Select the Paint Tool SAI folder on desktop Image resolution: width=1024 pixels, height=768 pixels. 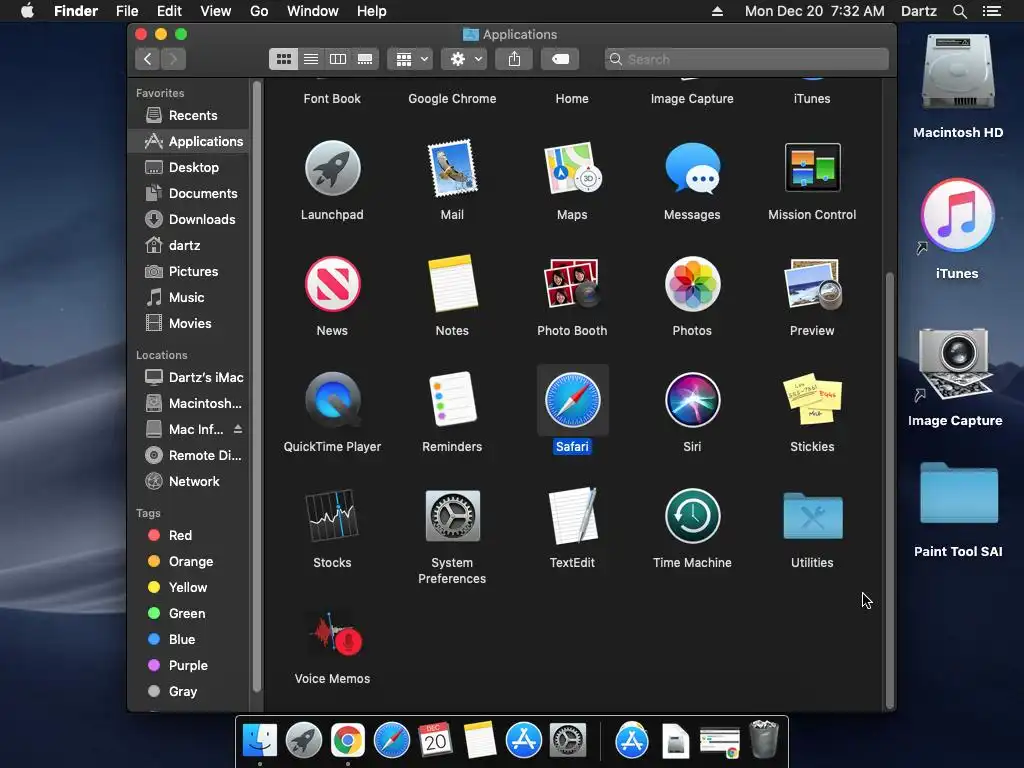tap(959, 494)
